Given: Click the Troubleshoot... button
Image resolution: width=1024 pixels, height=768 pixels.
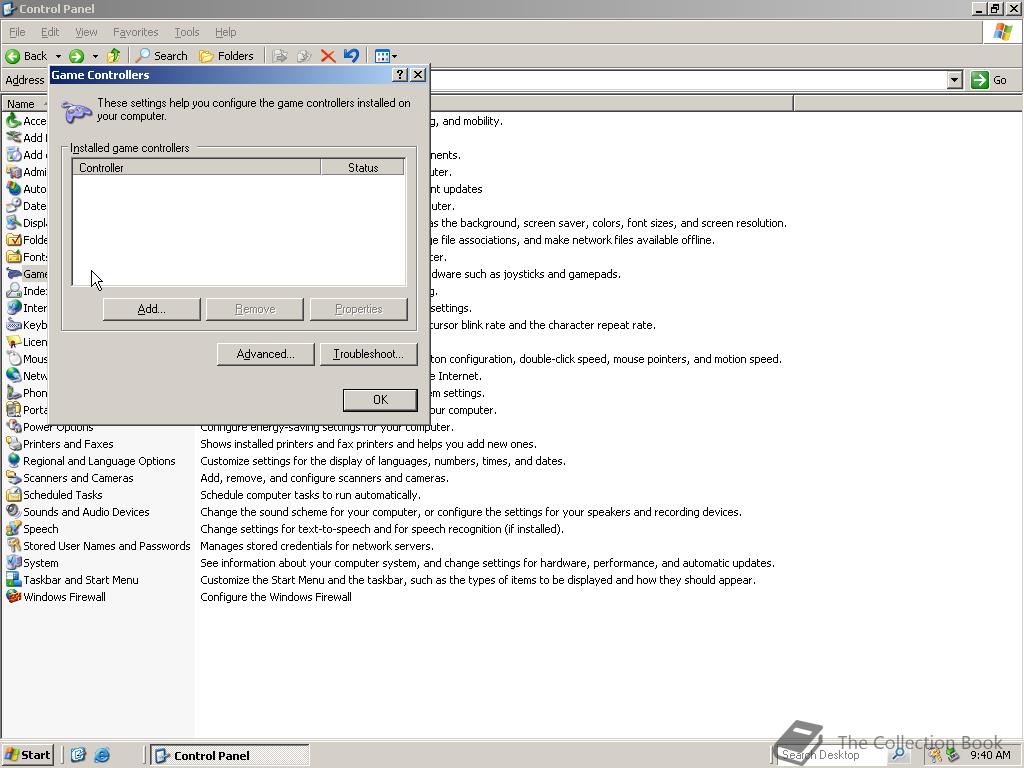Looking at the screenshot, I should click(x=368, y=354).
